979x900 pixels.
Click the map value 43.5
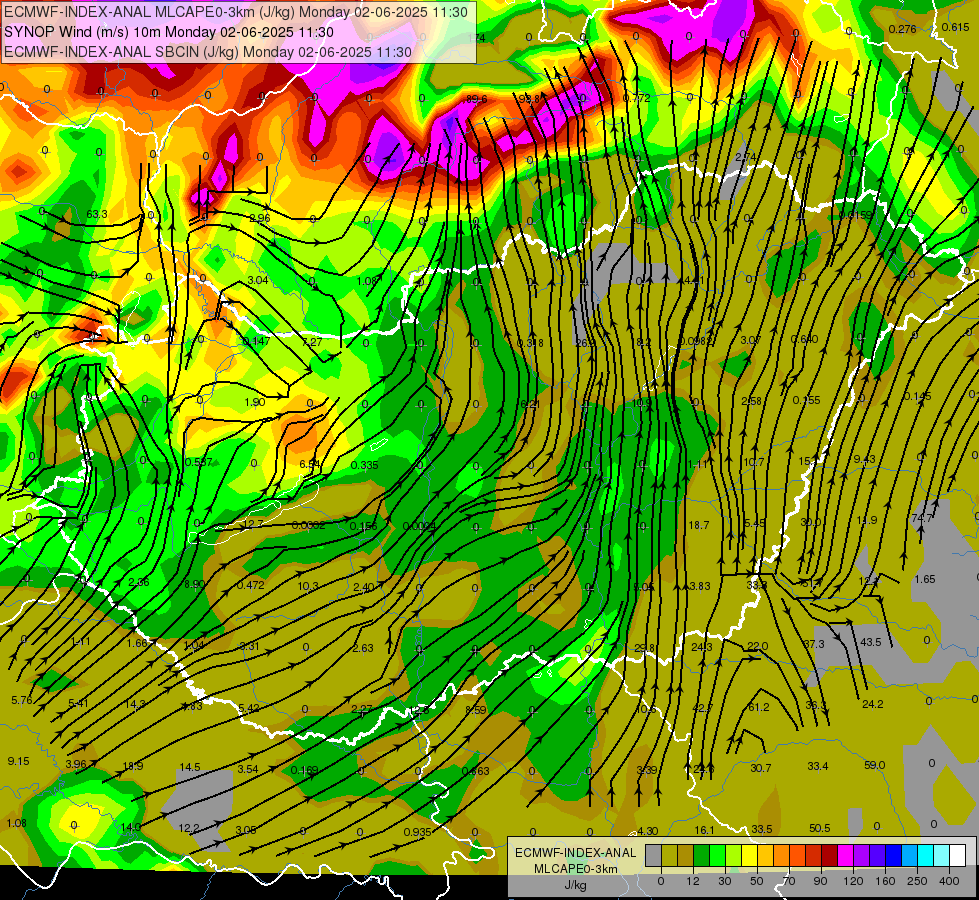pos(871,642)
